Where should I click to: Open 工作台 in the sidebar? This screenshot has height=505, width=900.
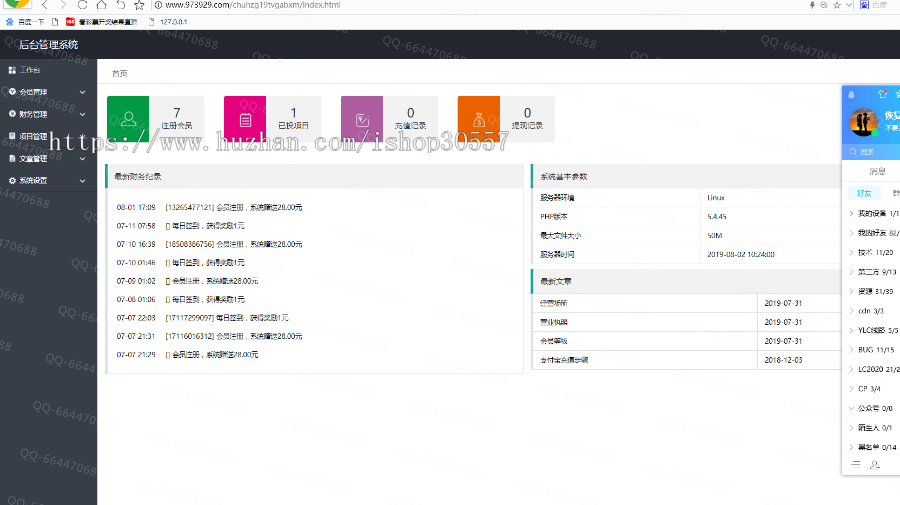(30, 70)
